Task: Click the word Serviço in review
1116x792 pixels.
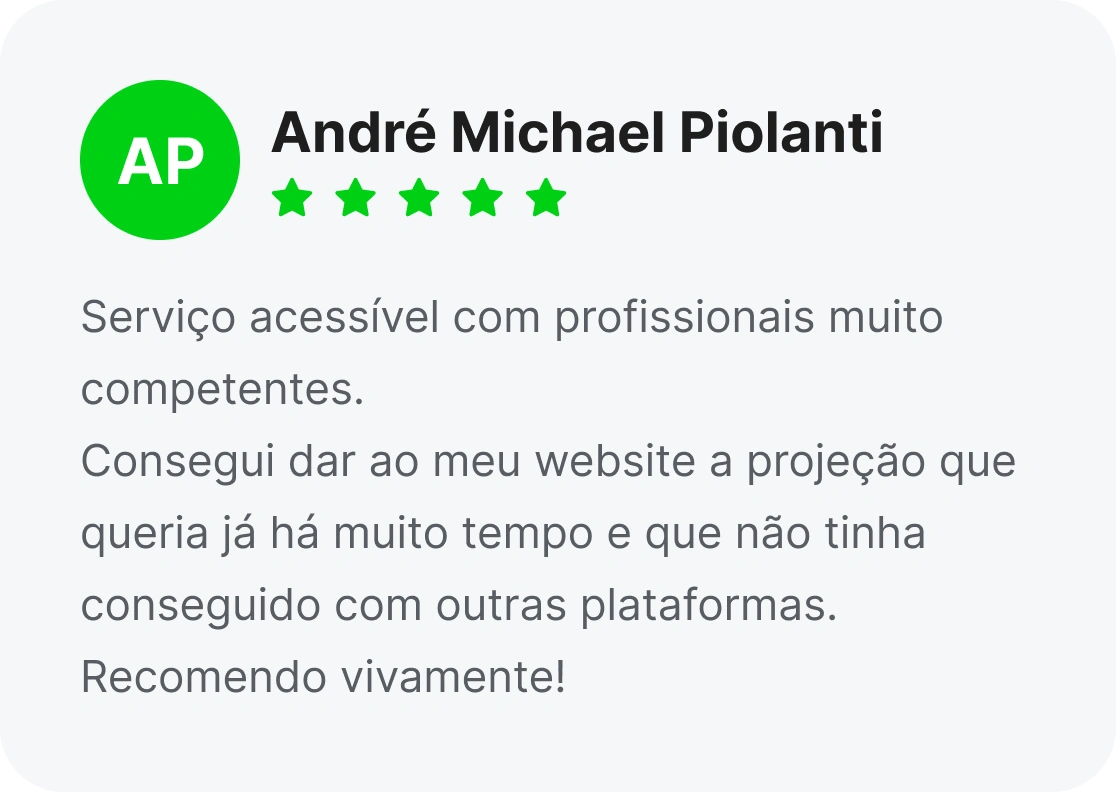Action: [158, 318]
